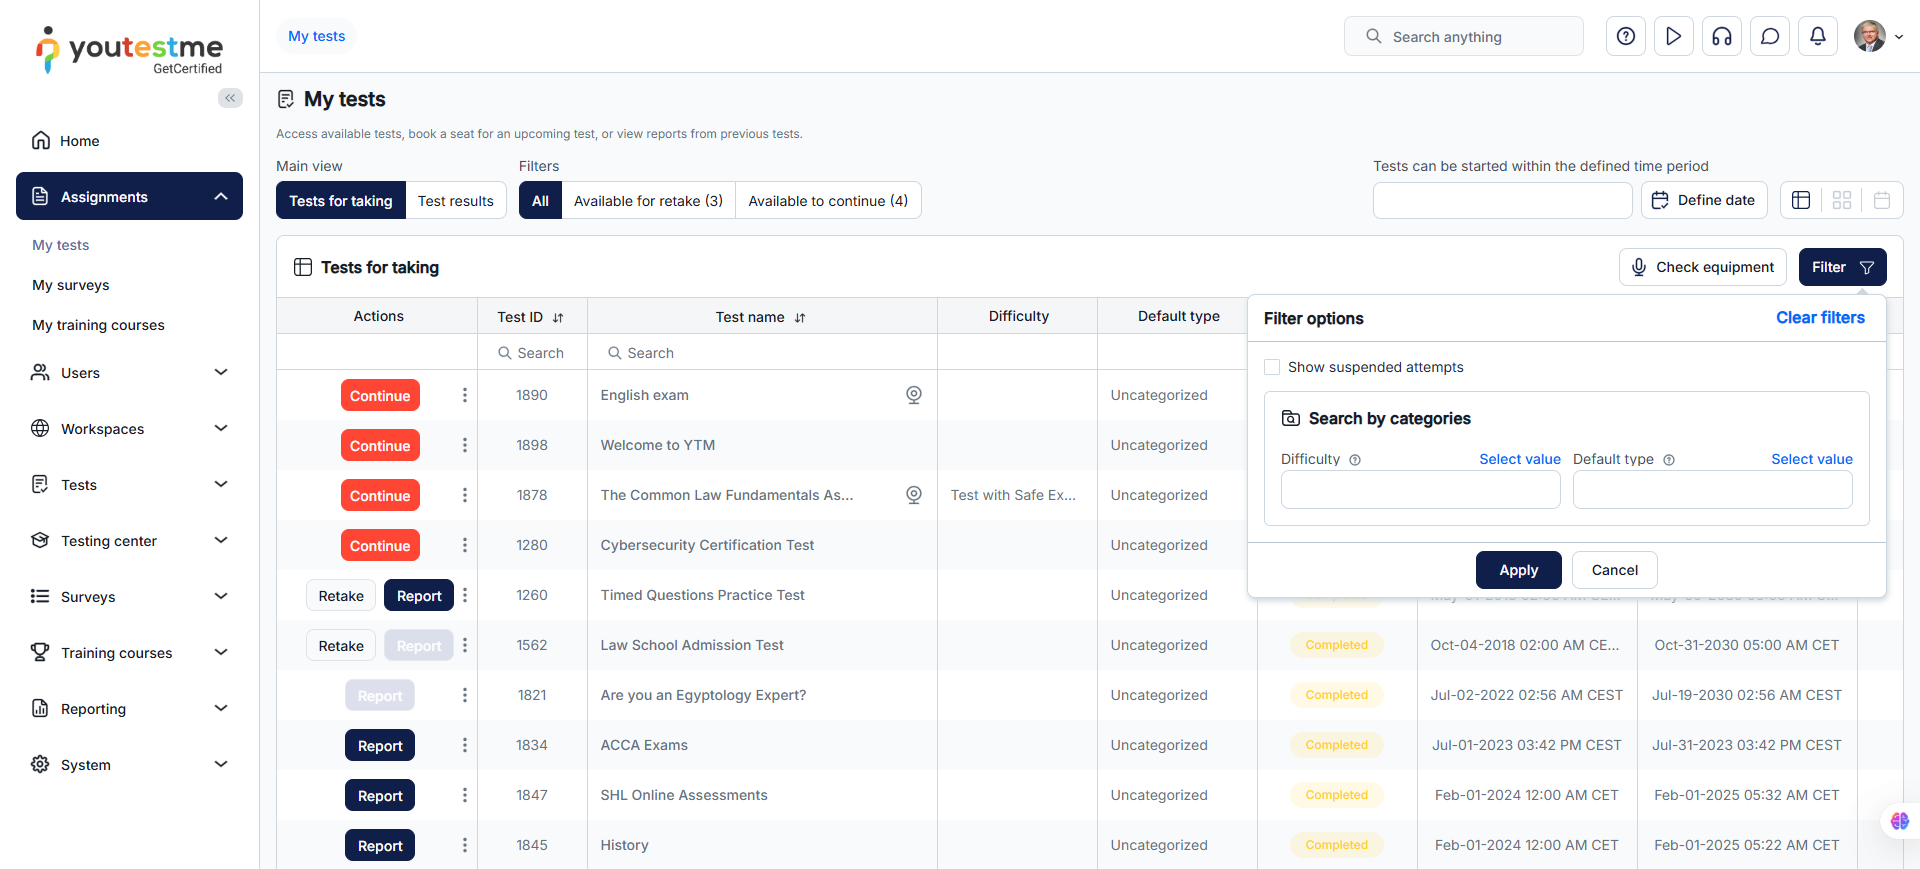
Task: Collapse the sidebar with double-chevron icon
Action: (x=230, y=98)
